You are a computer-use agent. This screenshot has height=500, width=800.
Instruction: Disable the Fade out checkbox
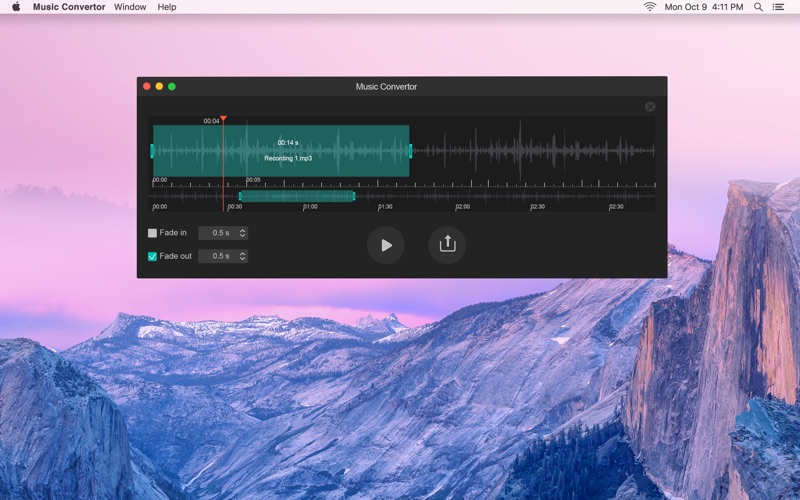tap(152, 256)
